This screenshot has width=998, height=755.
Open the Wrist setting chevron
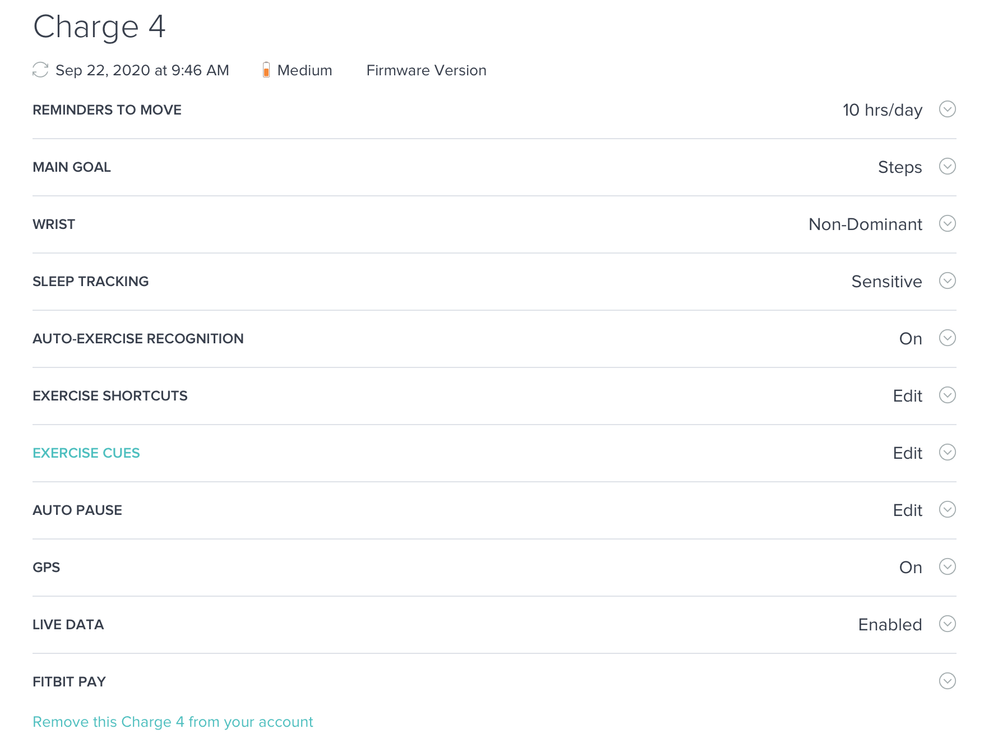[x=947, y=224]
